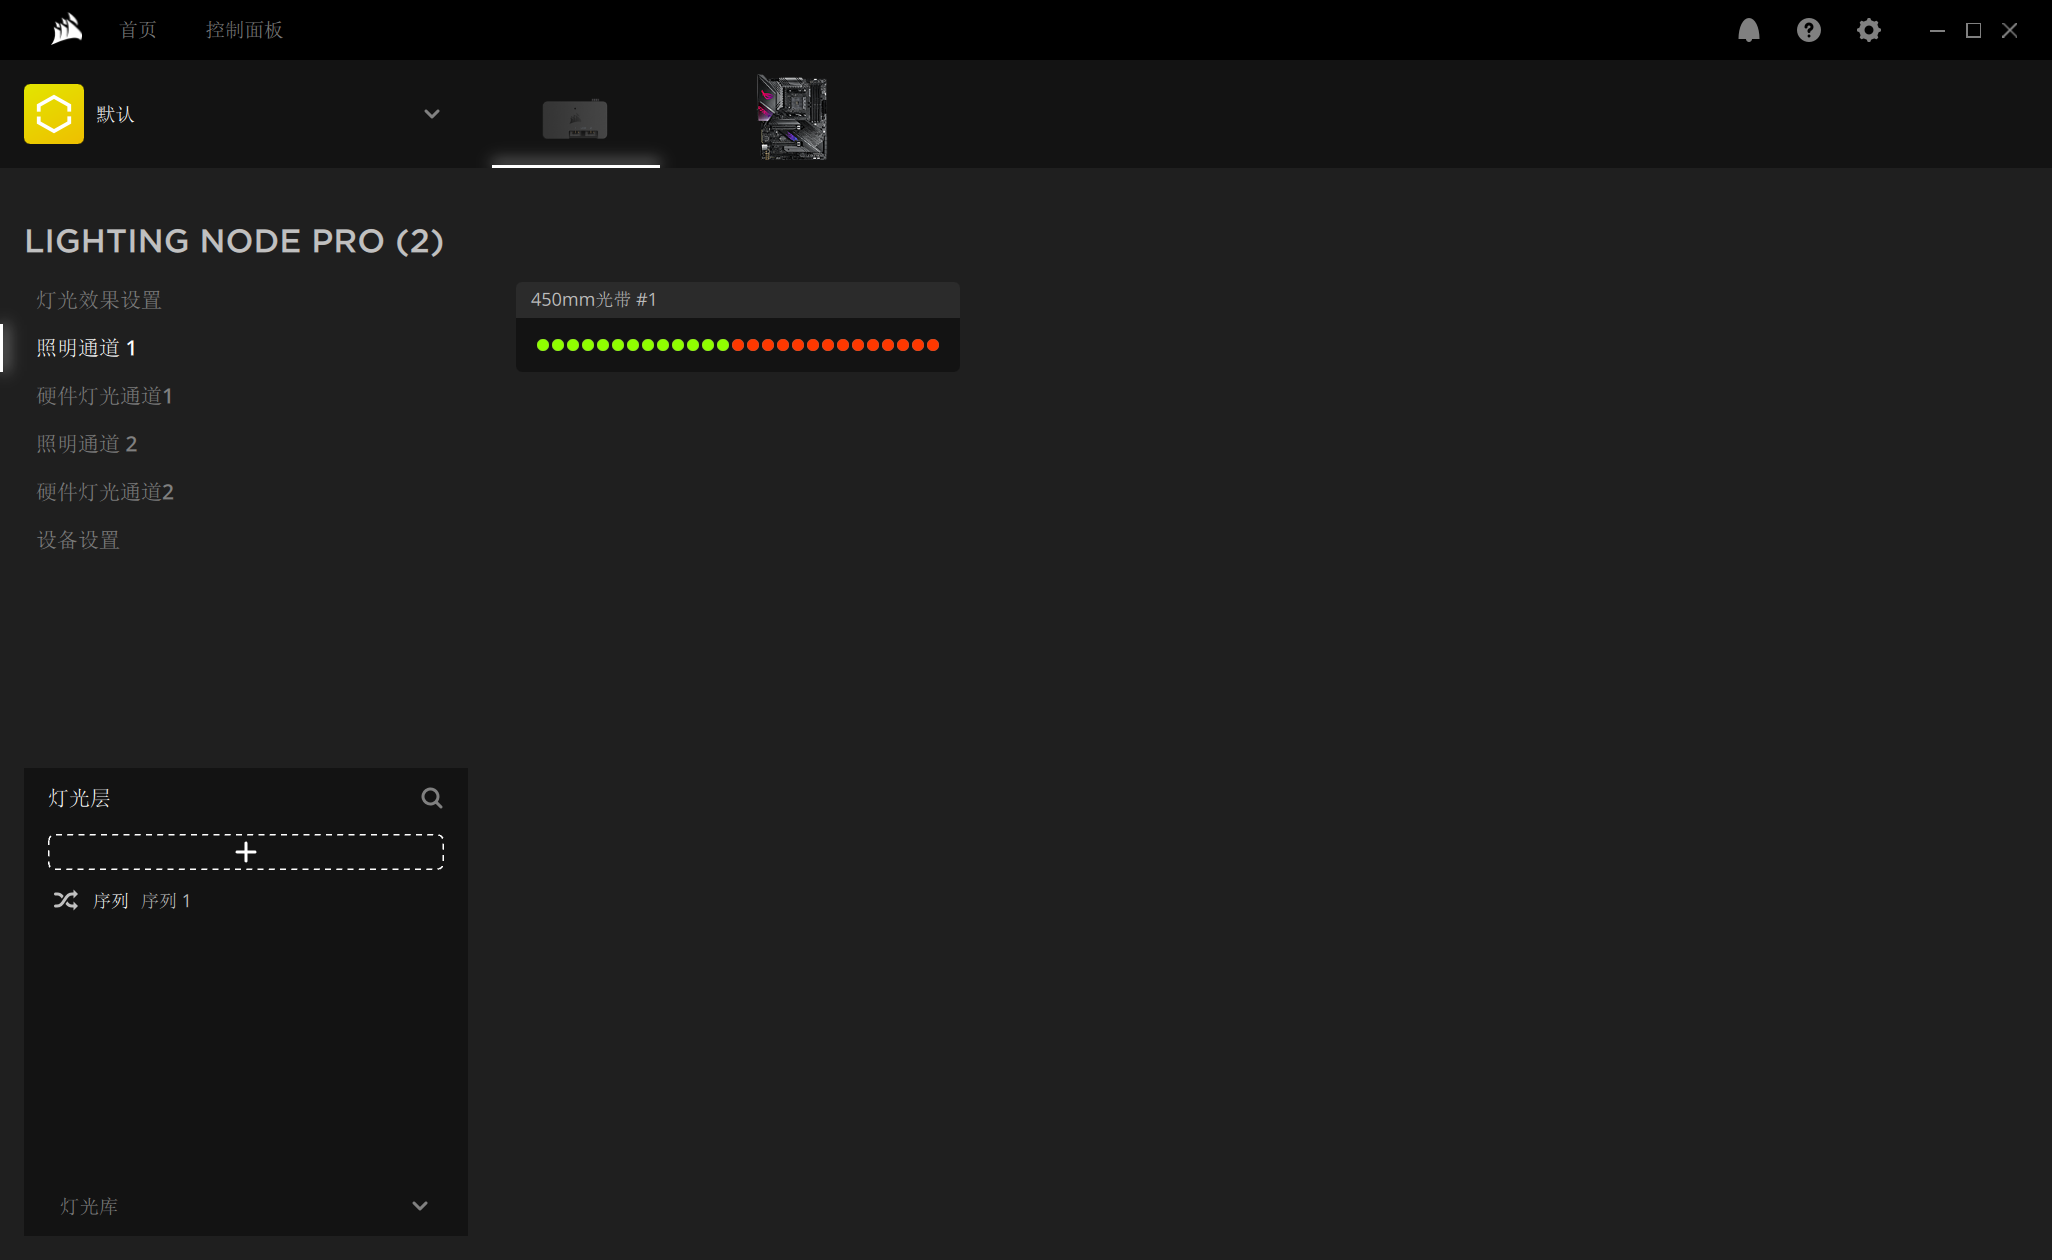Image resolution: width=2052 pixels, height=1260 pixels.
Task: Select 硬件灯光通道1 in the sidebar
Action: [x=105, y=396]
